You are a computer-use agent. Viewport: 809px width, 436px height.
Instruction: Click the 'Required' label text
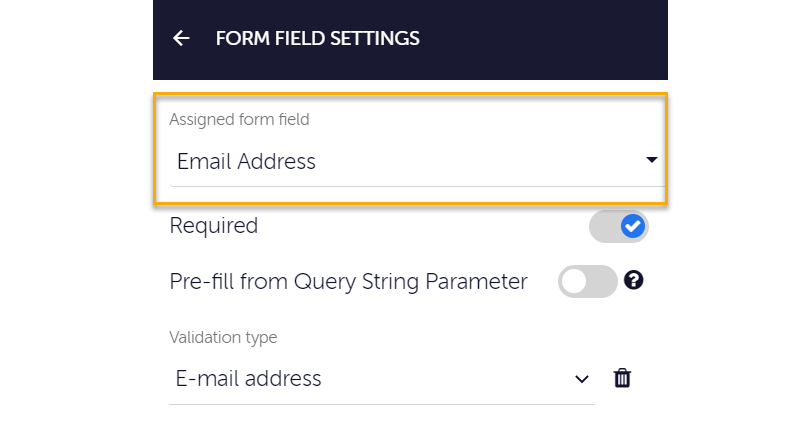[213, 226]
